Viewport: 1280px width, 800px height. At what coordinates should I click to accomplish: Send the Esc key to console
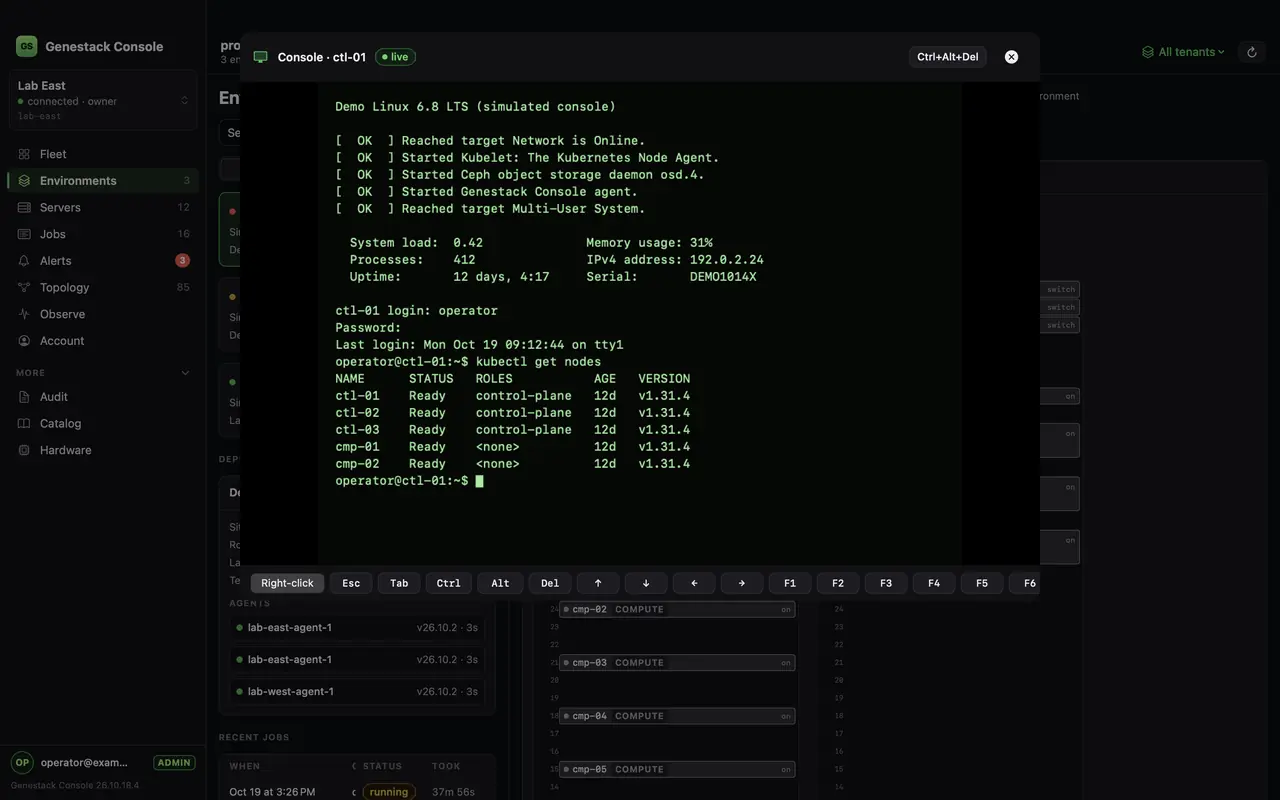[351, 583]
